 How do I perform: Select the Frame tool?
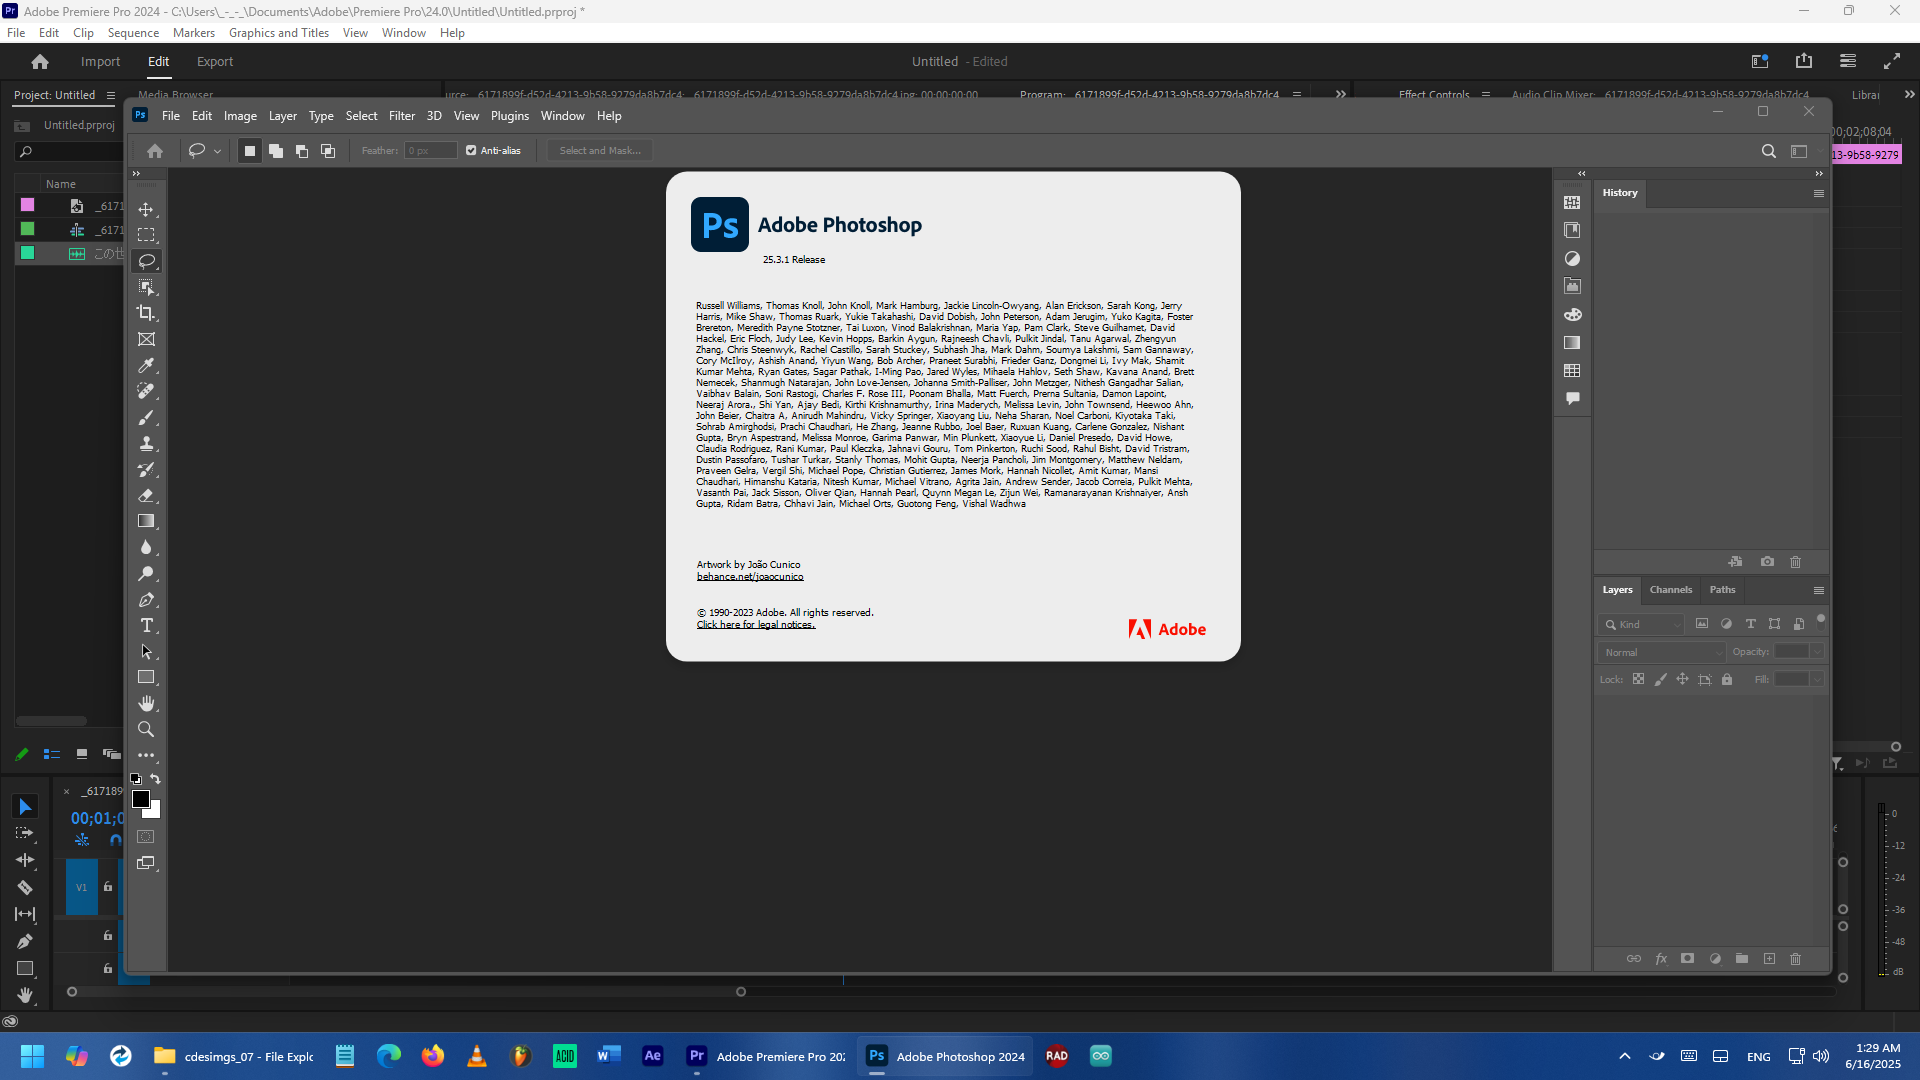pos(146,339)
